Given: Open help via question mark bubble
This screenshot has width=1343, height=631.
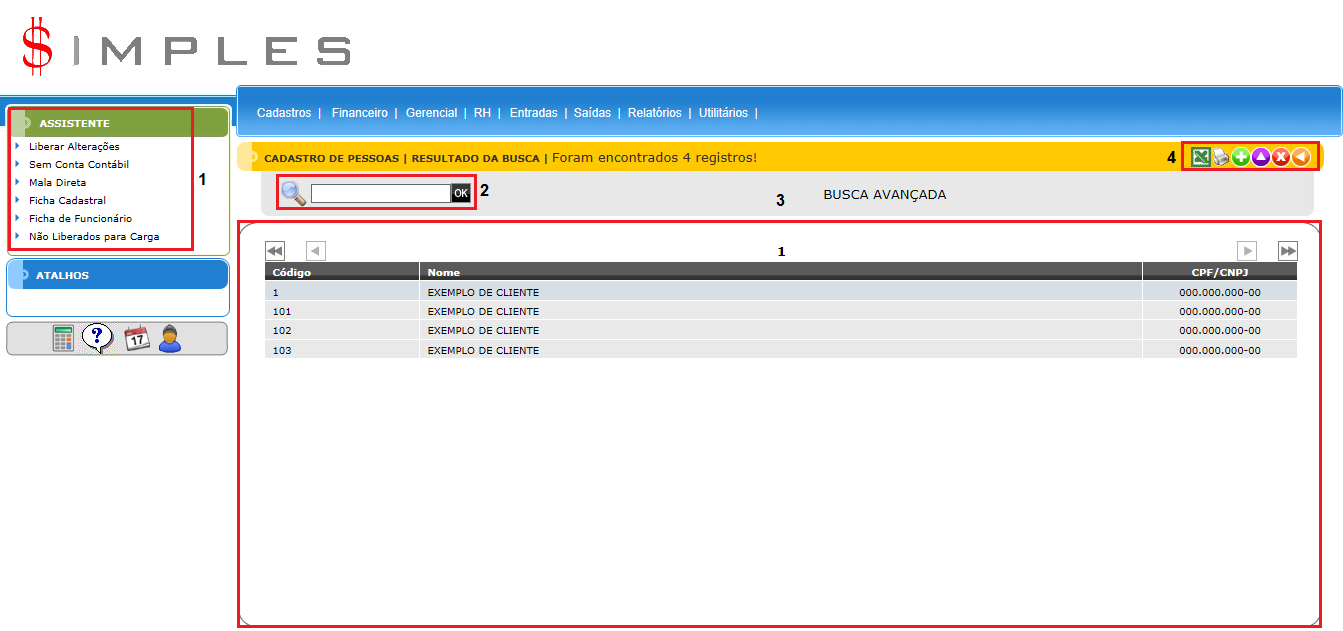Looking at the screenshot, I should coord(97,338).
